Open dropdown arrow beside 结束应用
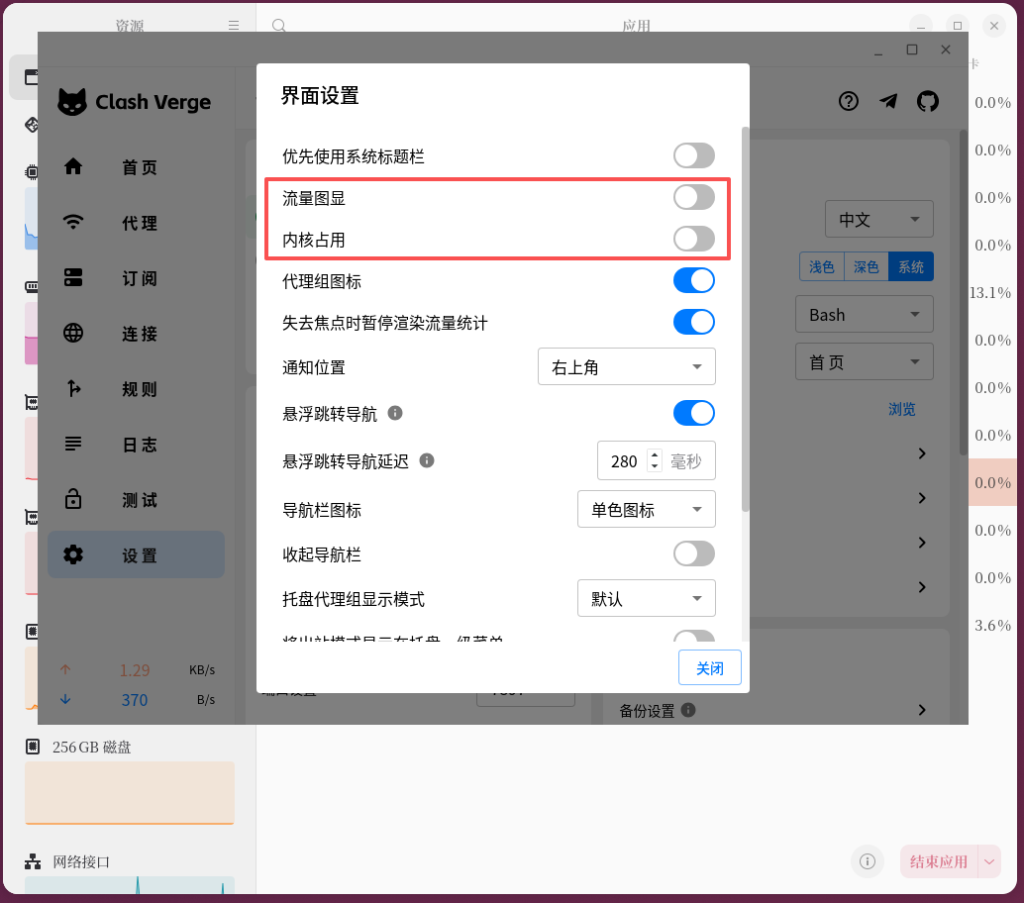 [x=989, y=862]
